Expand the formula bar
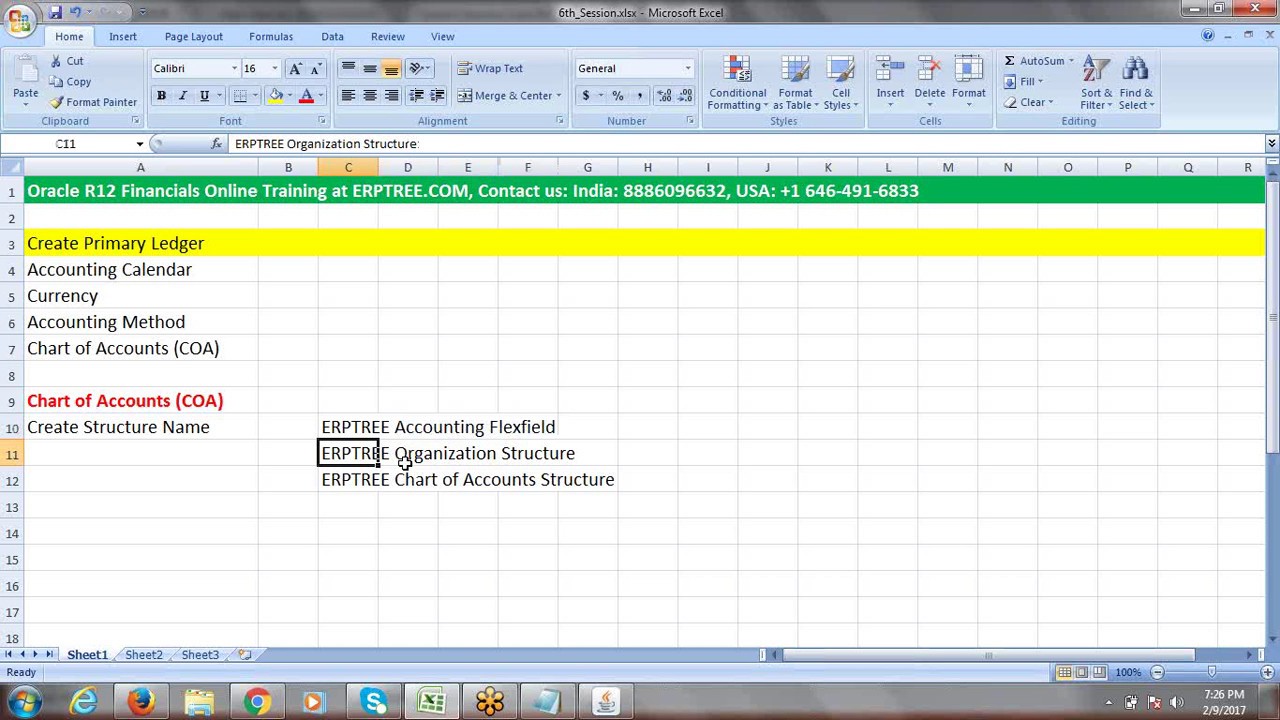The height and width of the screenshot is (720, 1280). 1271,144
